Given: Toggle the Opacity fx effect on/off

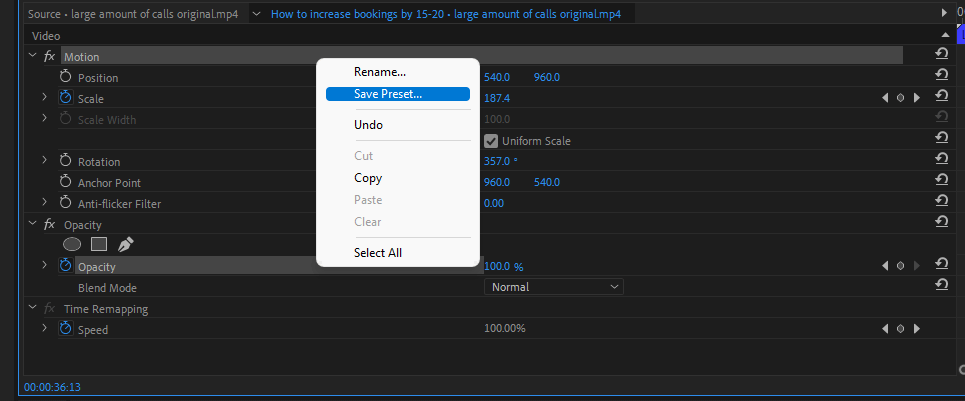Looking at the screenshot, I should point(49,225).
